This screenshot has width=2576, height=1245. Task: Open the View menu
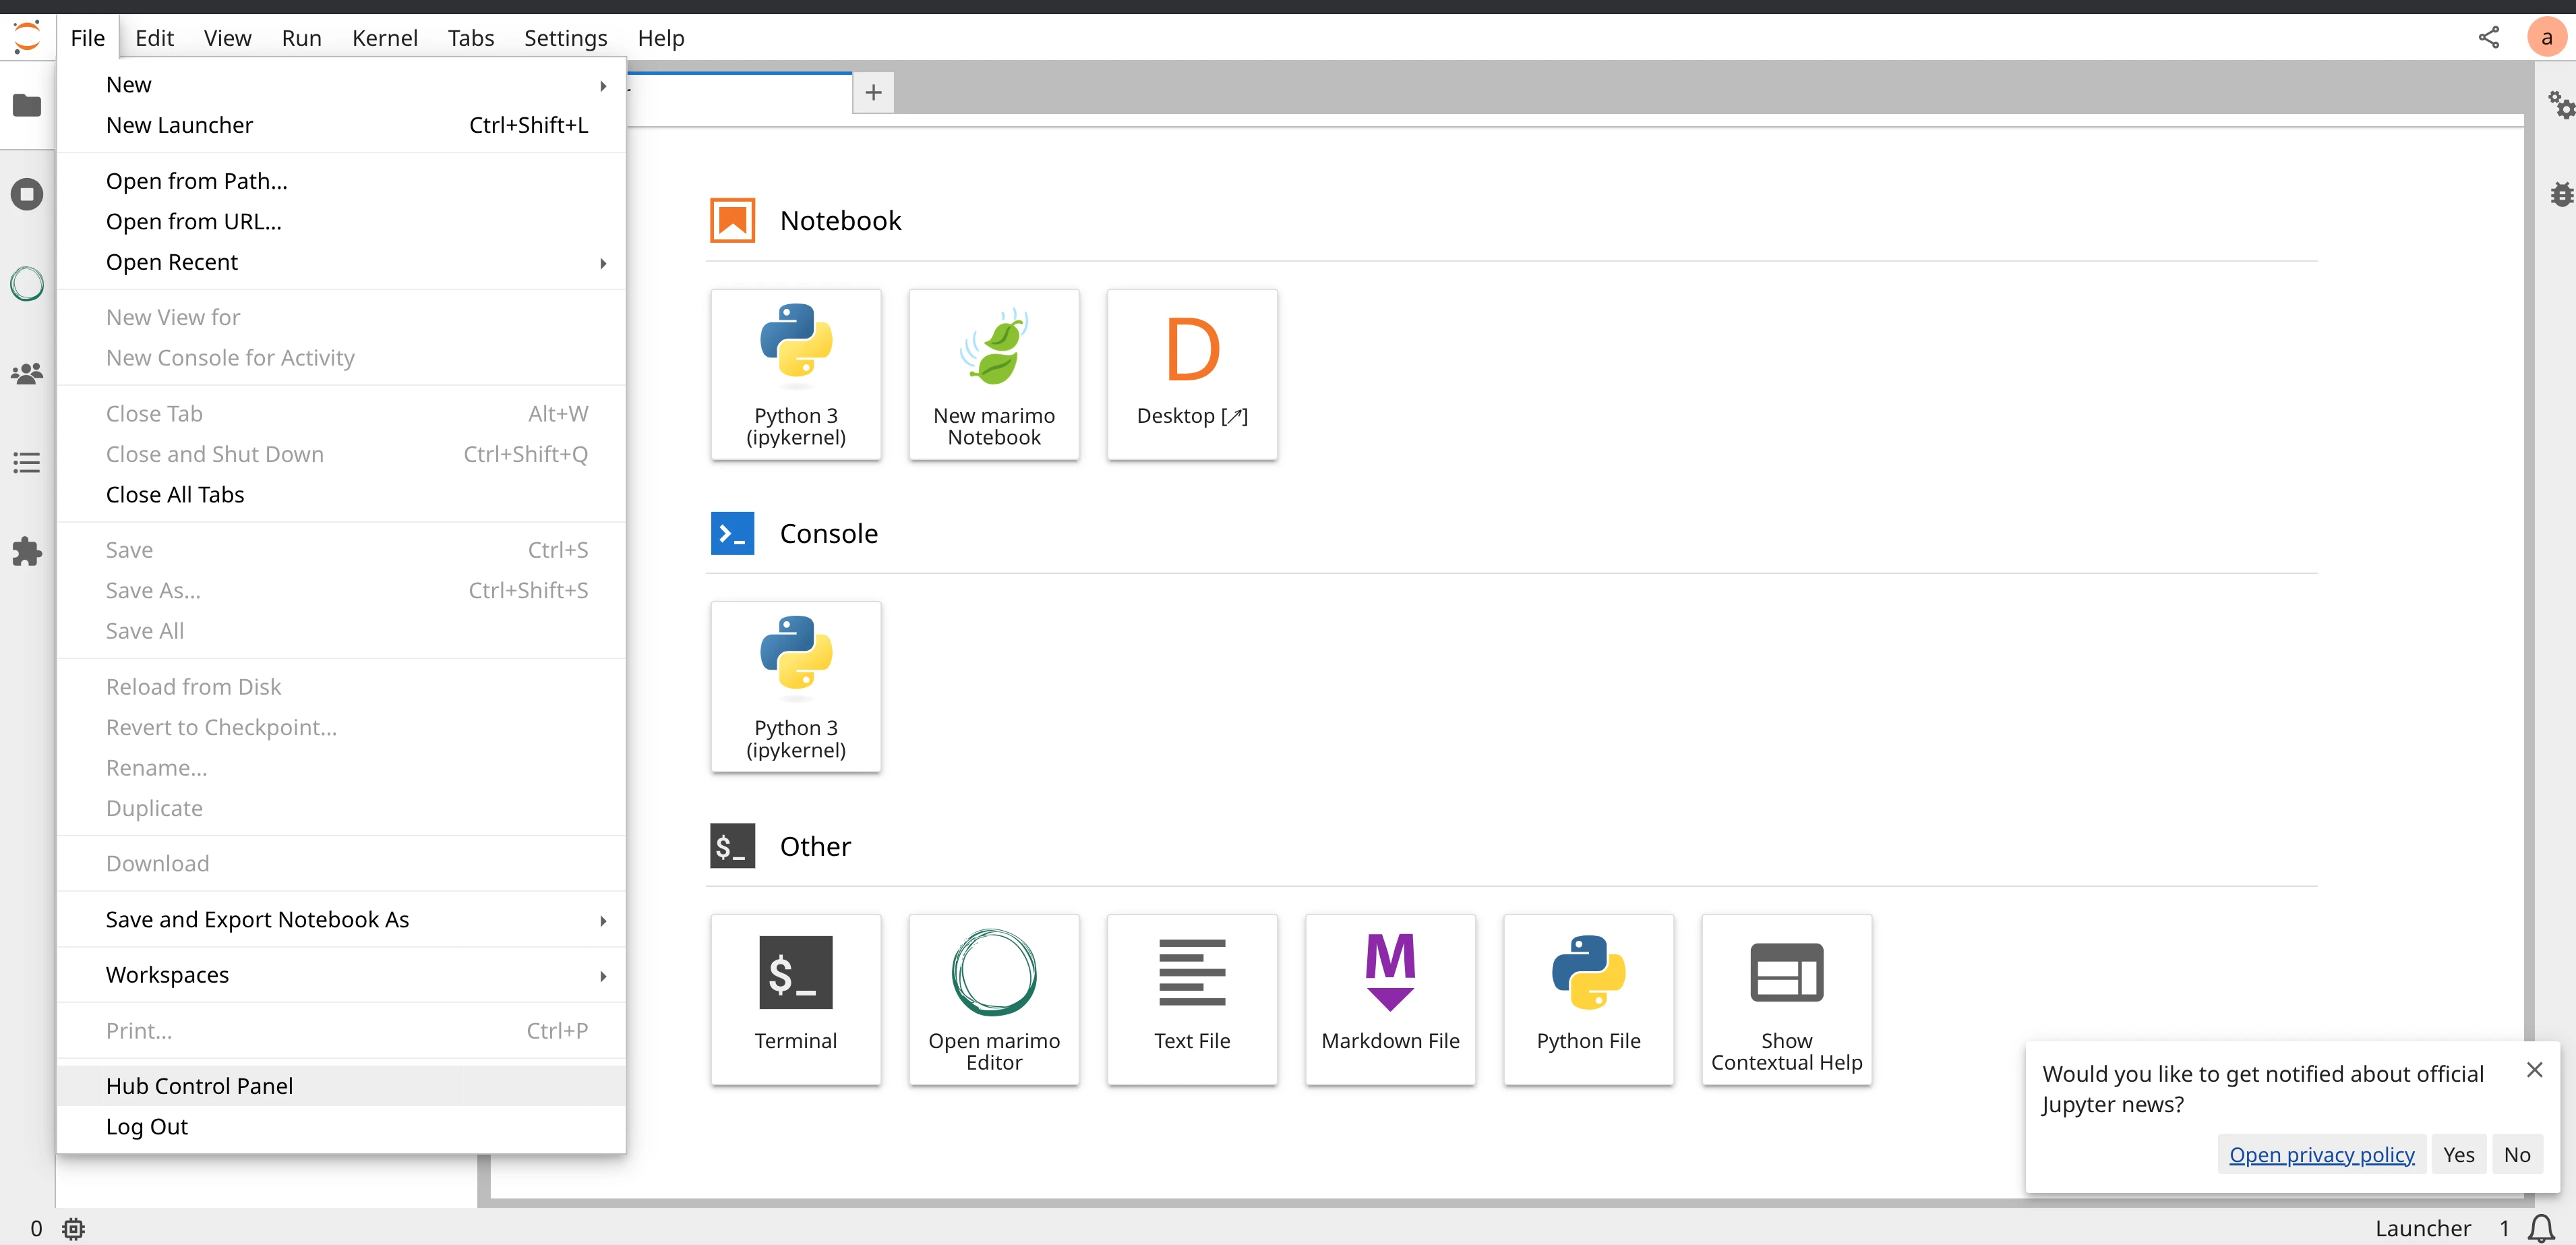(227, 38)
